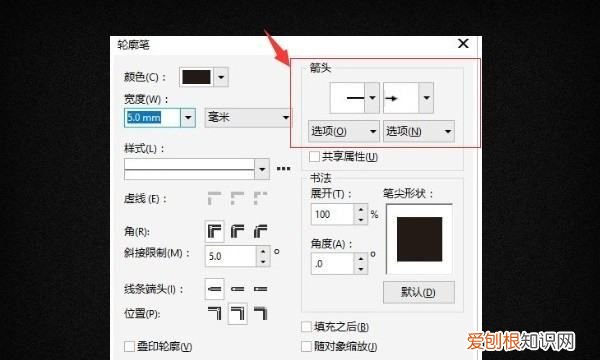
Task: Click the calligraphy angle 角度 field
Action: [333, 264]
